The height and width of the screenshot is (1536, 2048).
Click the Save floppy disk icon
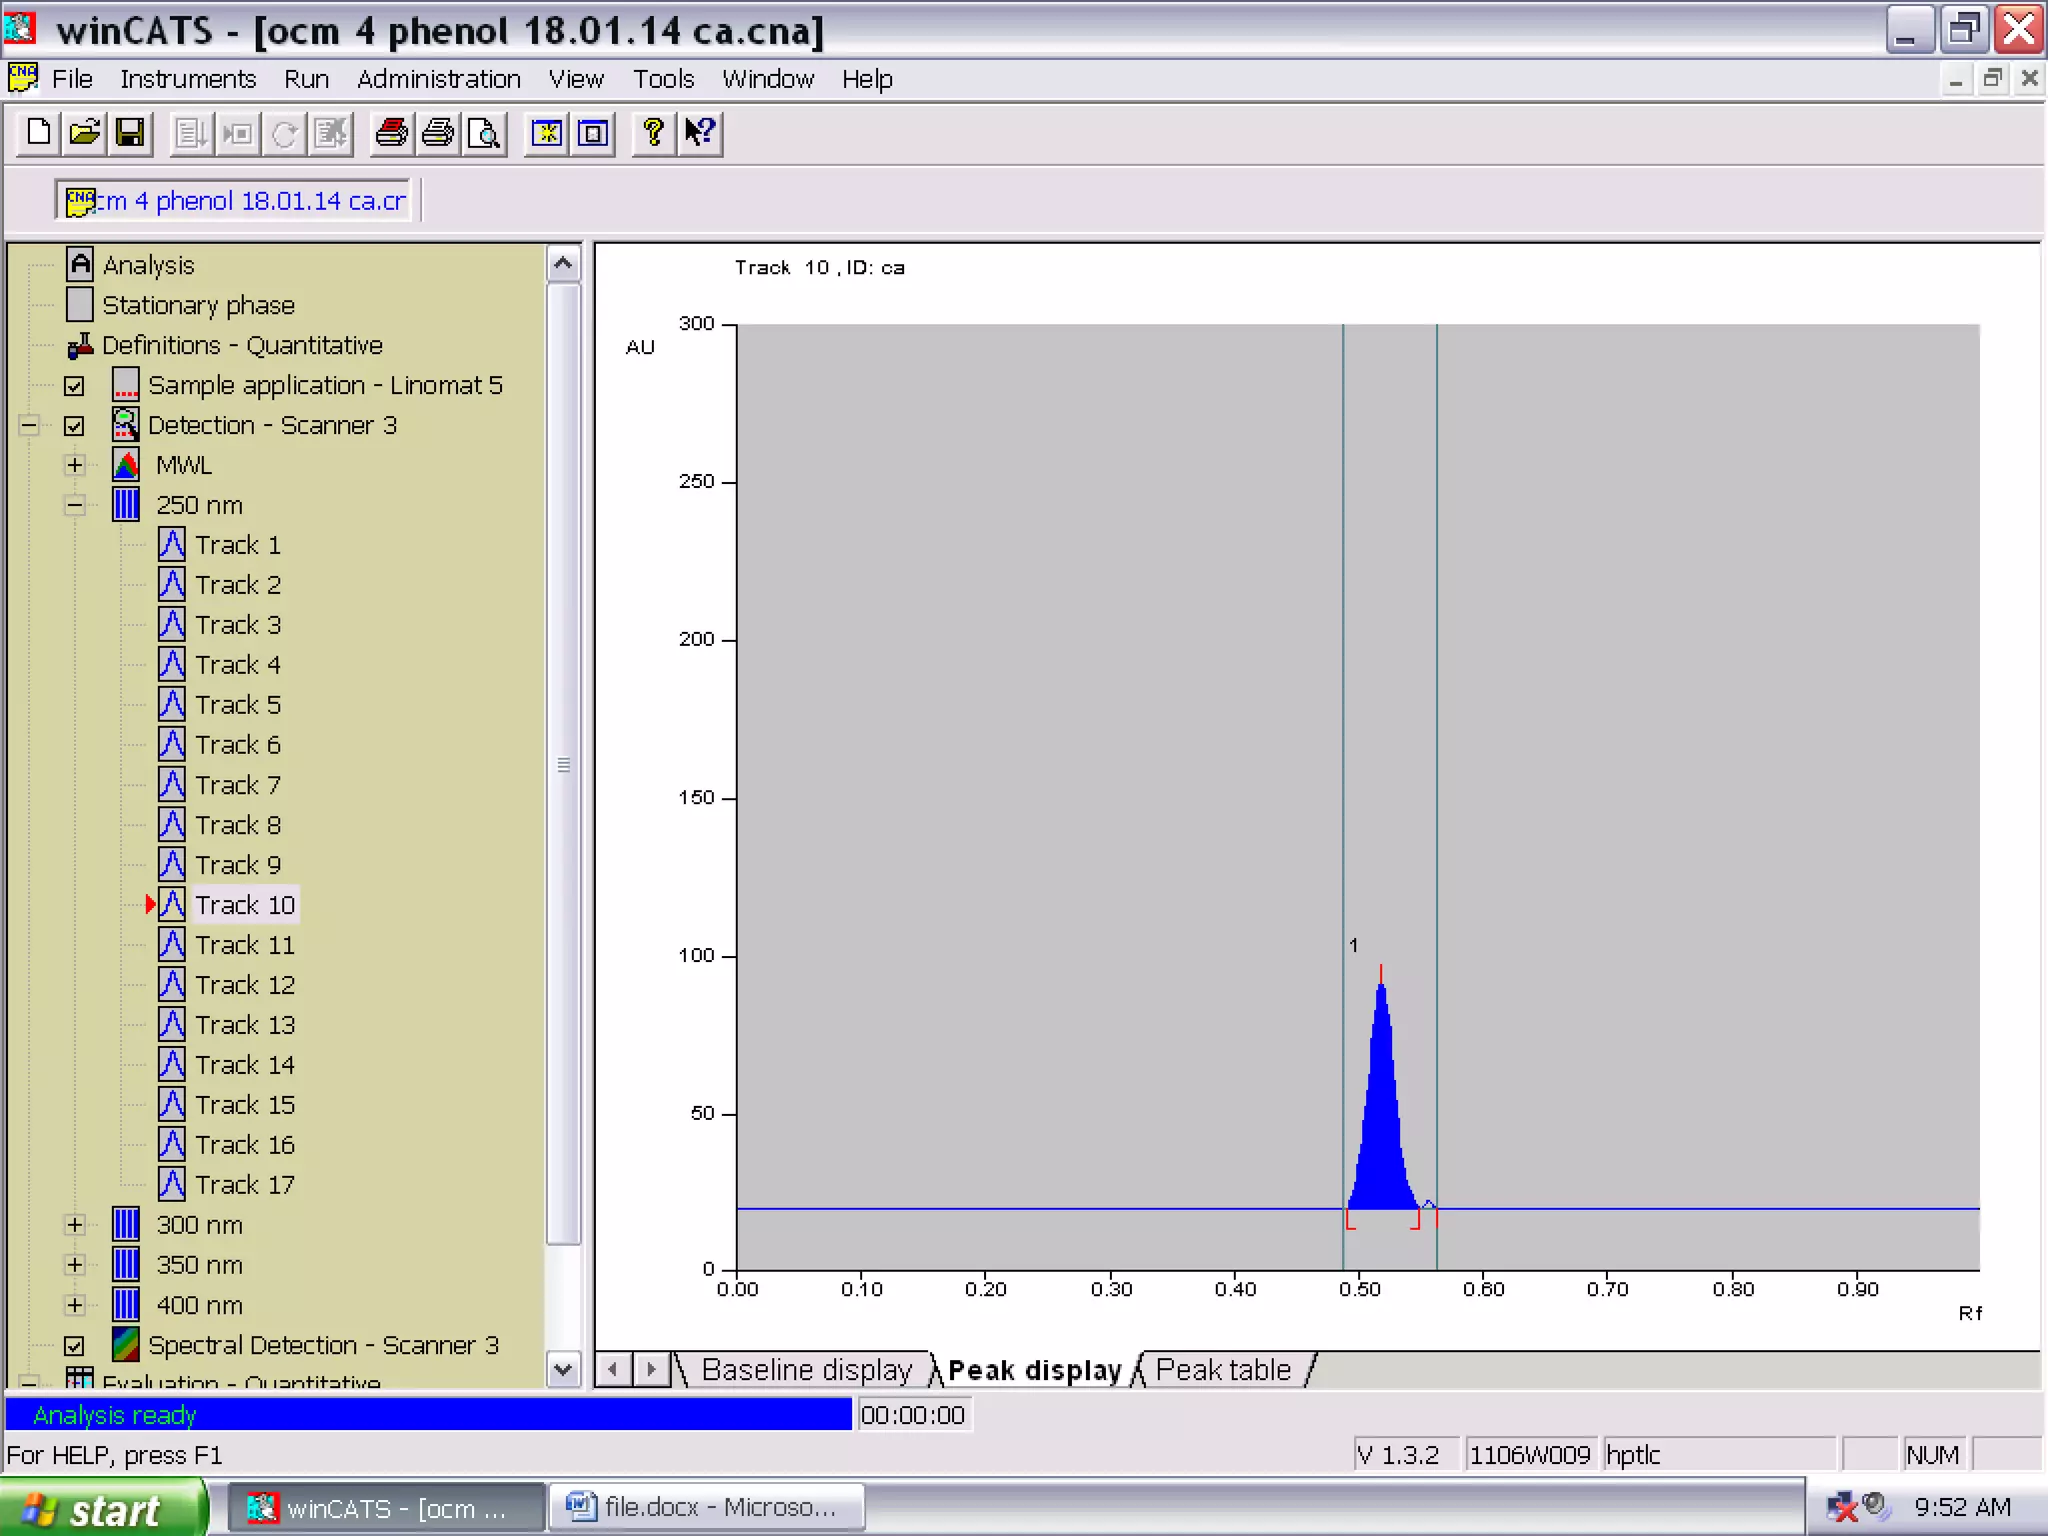[x=130, y=133]
